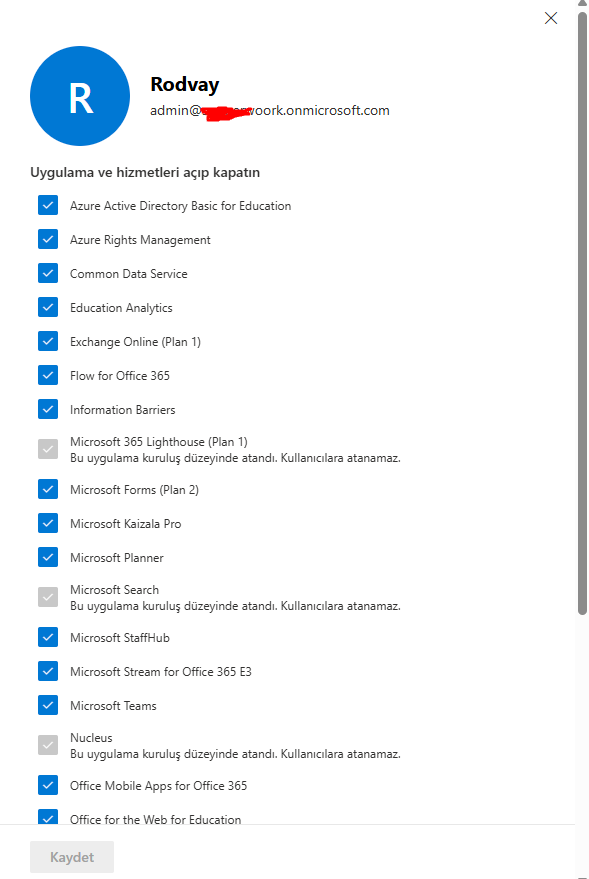Uncheck Office Mobile Apps for Office 365
The width and height of the screenshot is (589, 879).
pyautogui.click(x=48, y=785)
